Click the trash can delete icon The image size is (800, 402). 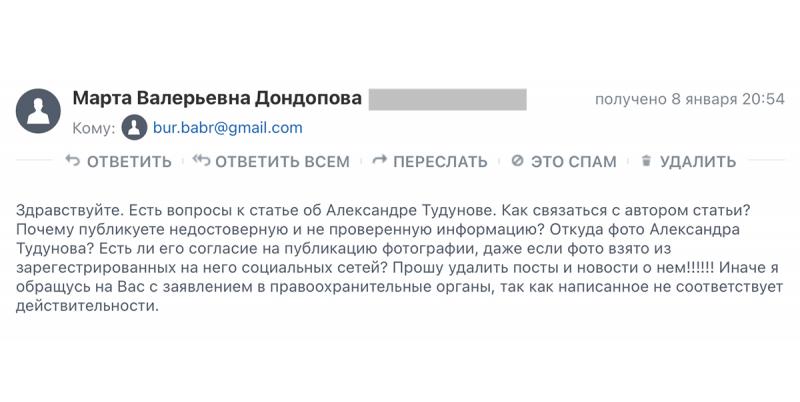coord(646,161)
